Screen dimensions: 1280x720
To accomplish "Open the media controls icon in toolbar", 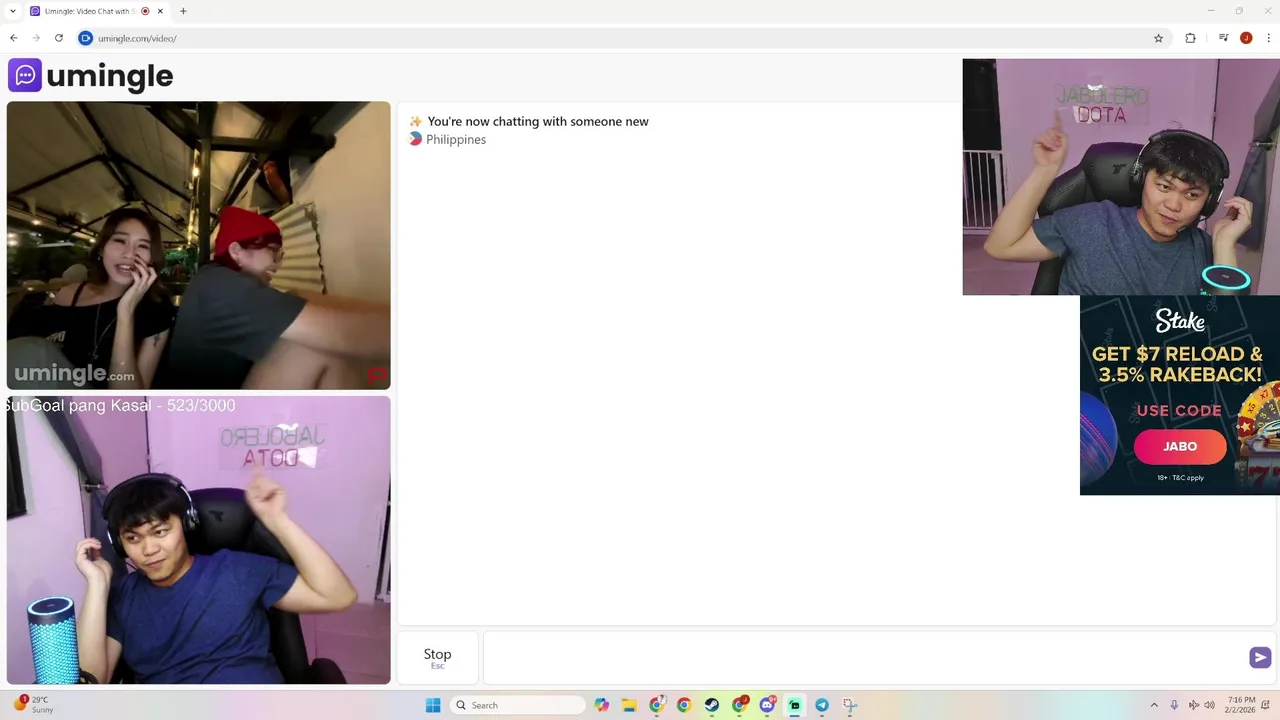I will tap(1223, 38).
